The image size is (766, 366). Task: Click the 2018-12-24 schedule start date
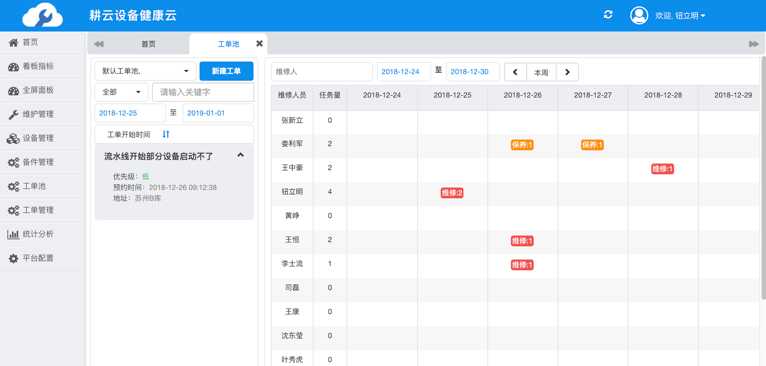click(404, 72)
